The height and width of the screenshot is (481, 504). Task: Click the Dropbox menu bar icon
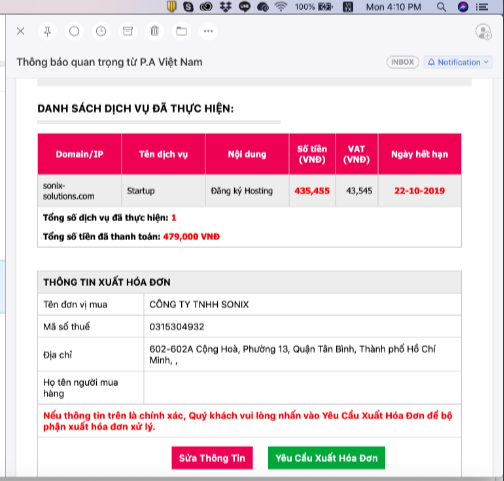point(226,7)
